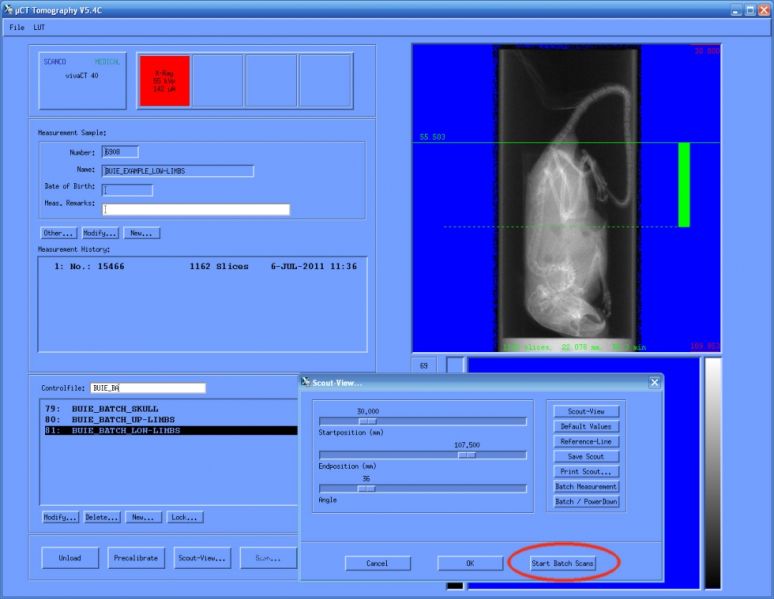This screenshot has width=774, height=599.
Task: Click Modify... button under Measurement Sample
Action: pos(100,233)
